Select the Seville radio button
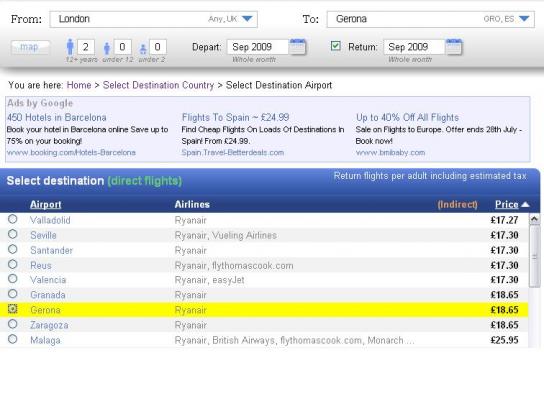This screenshot has width=544, height=419. pos(12,234)
